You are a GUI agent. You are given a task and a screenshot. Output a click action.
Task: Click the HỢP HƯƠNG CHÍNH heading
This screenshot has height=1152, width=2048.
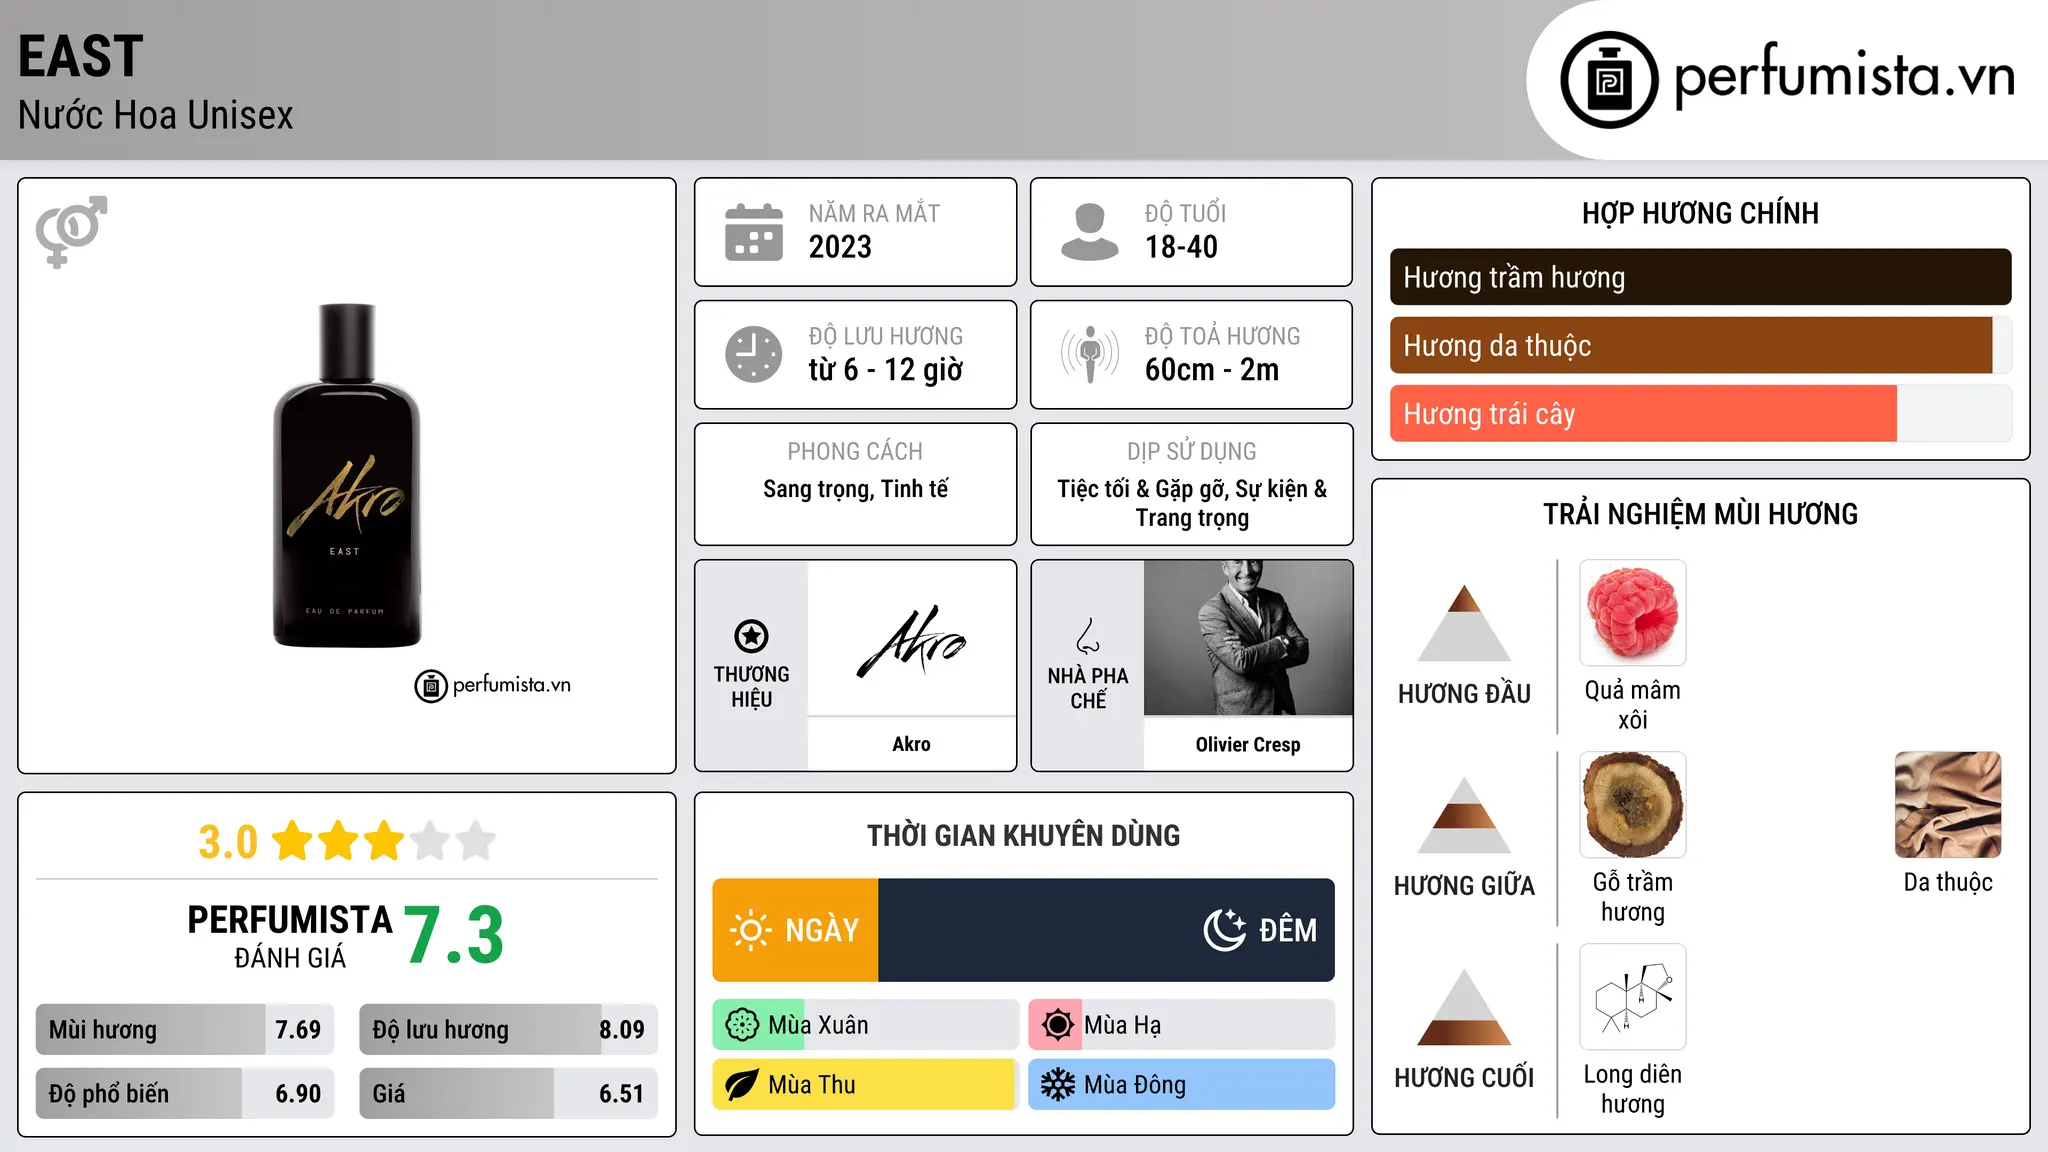(x=1700, y=213)
